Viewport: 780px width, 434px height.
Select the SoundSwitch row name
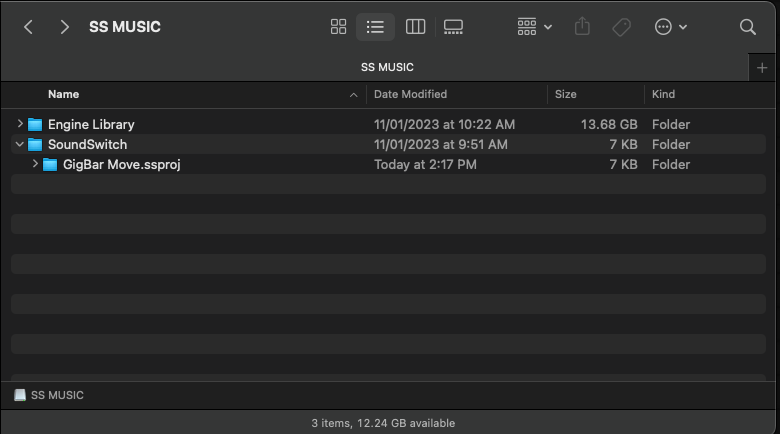point(88,144)
